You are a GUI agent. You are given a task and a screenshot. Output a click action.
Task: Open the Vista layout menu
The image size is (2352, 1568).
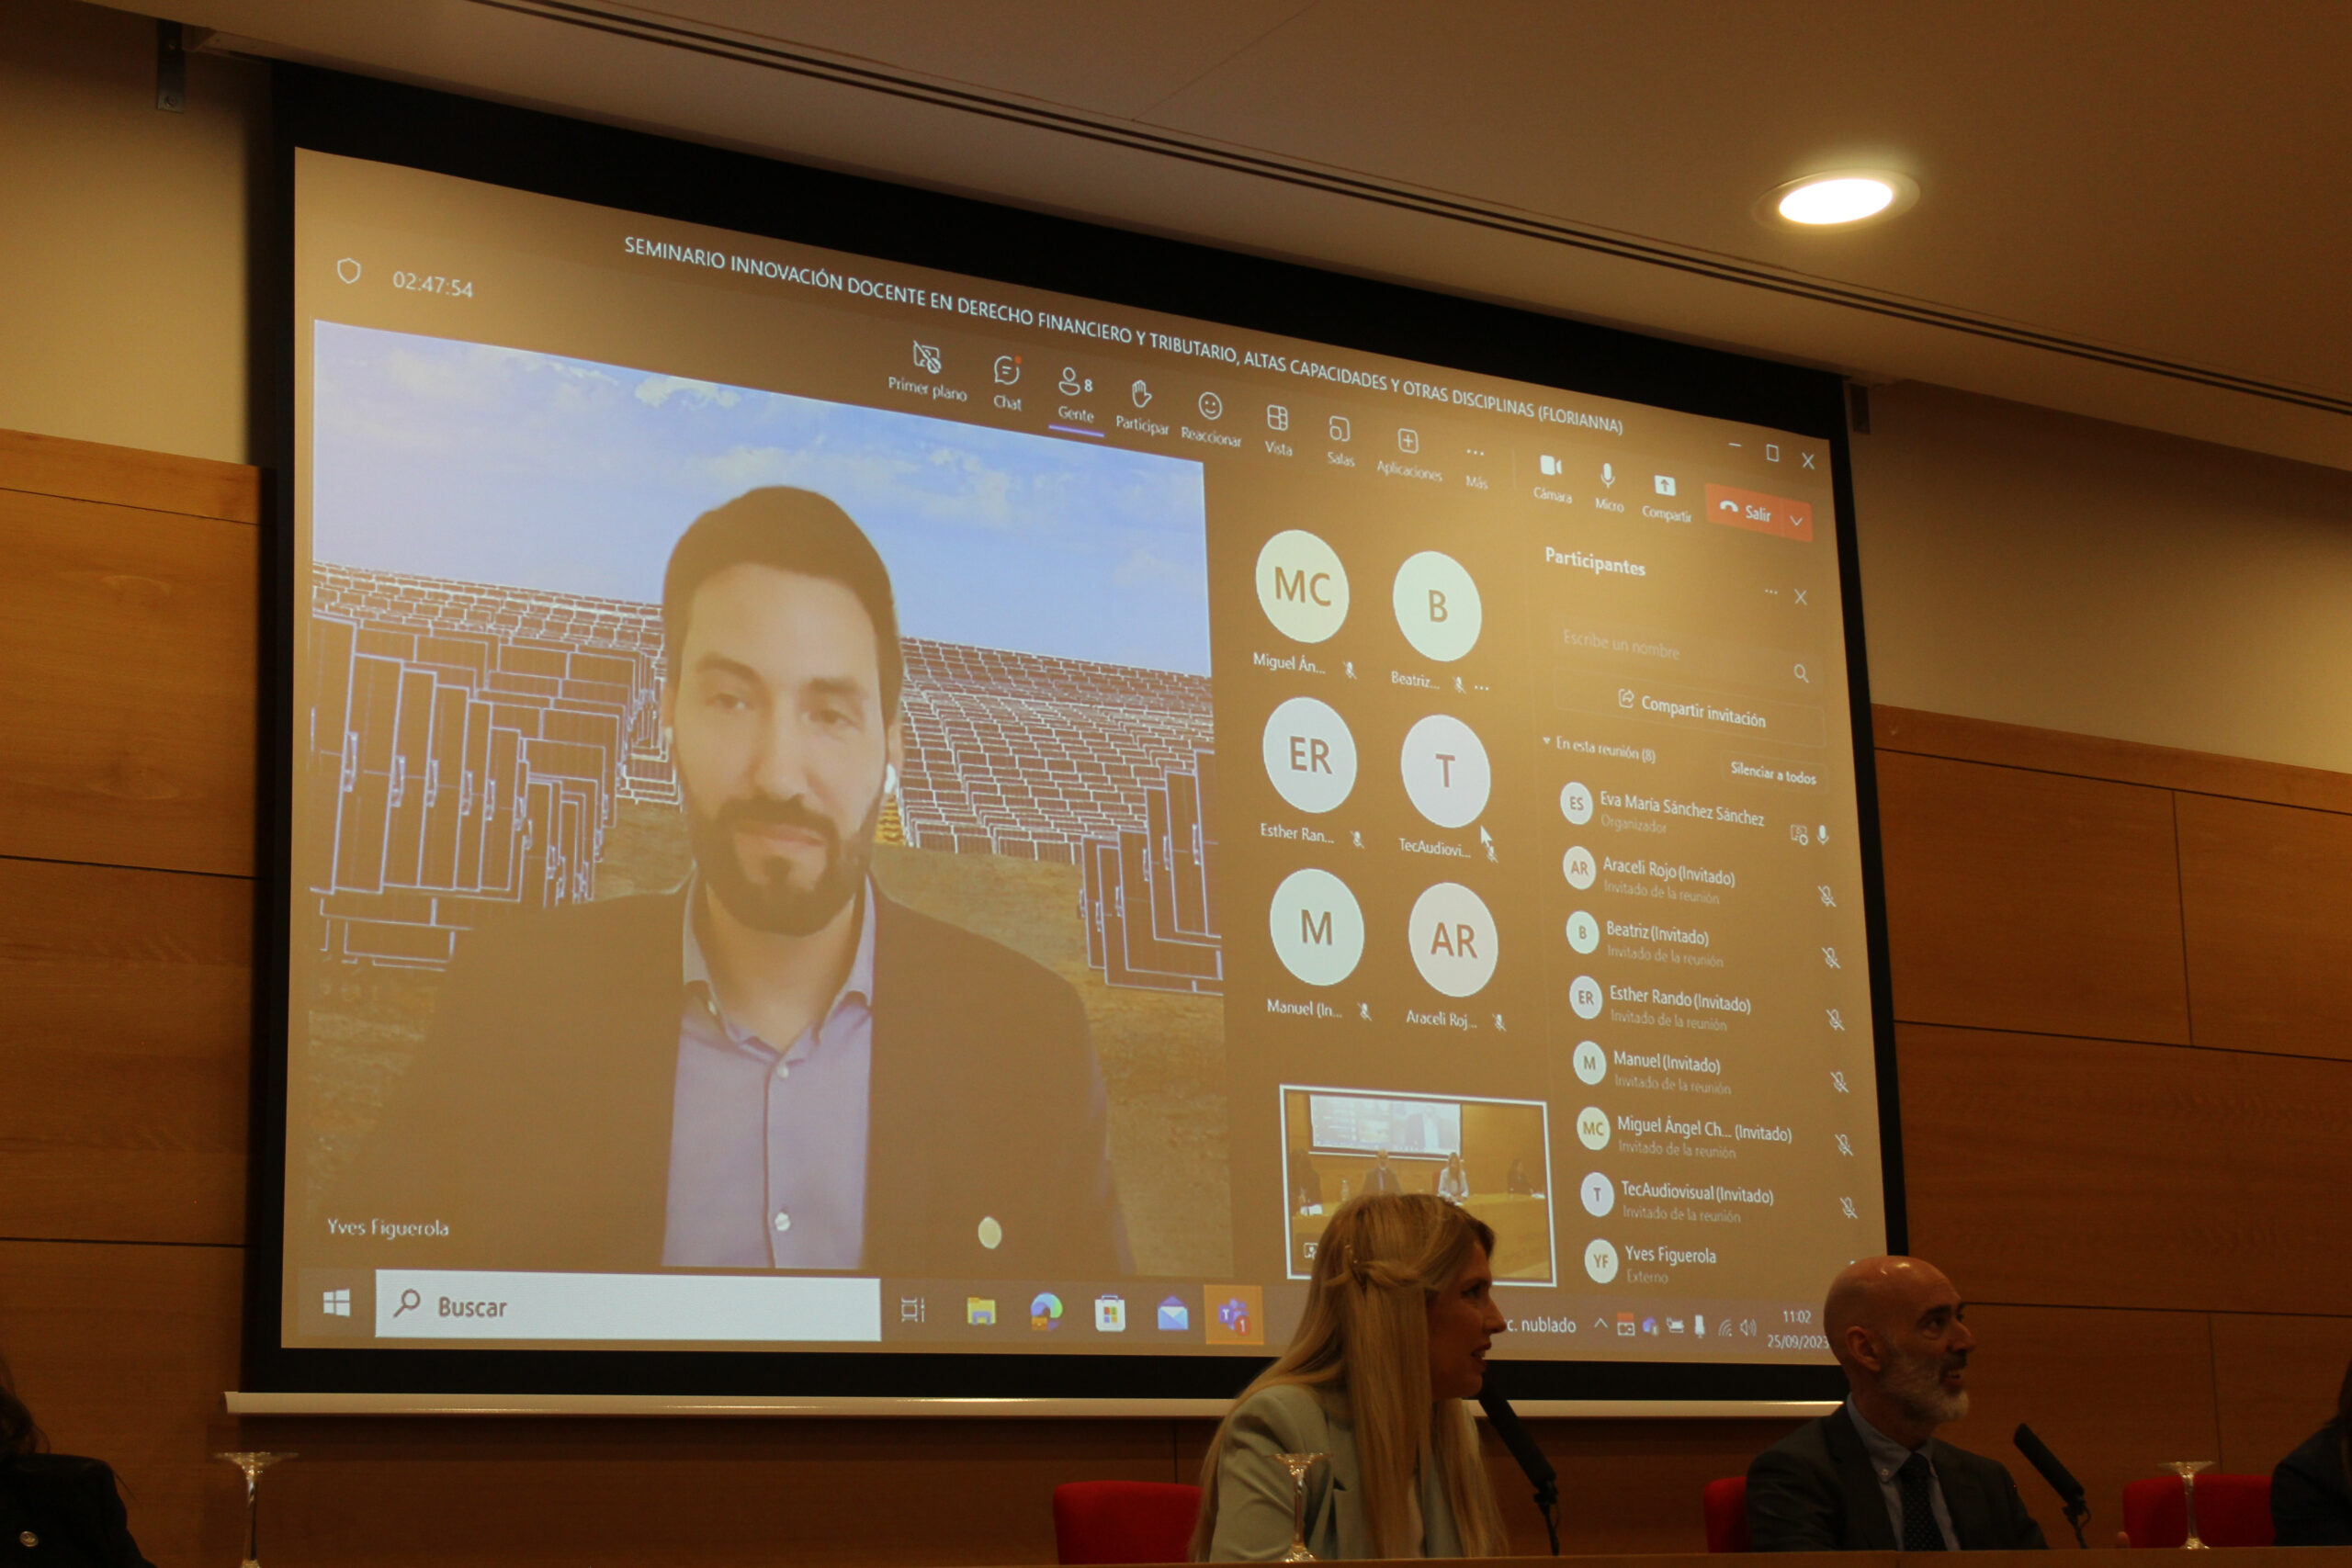click(1278, 431)
